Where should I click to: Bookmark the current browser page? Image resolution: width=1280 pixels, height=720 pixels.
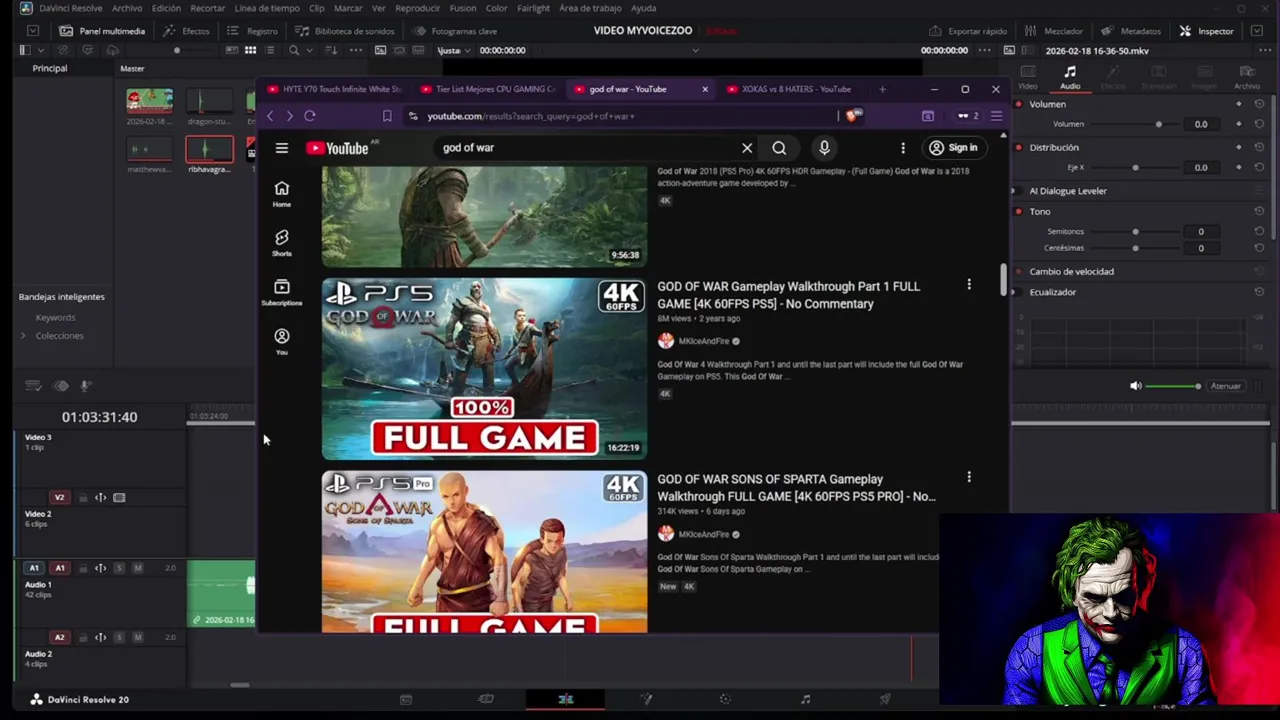coord(387,116)
